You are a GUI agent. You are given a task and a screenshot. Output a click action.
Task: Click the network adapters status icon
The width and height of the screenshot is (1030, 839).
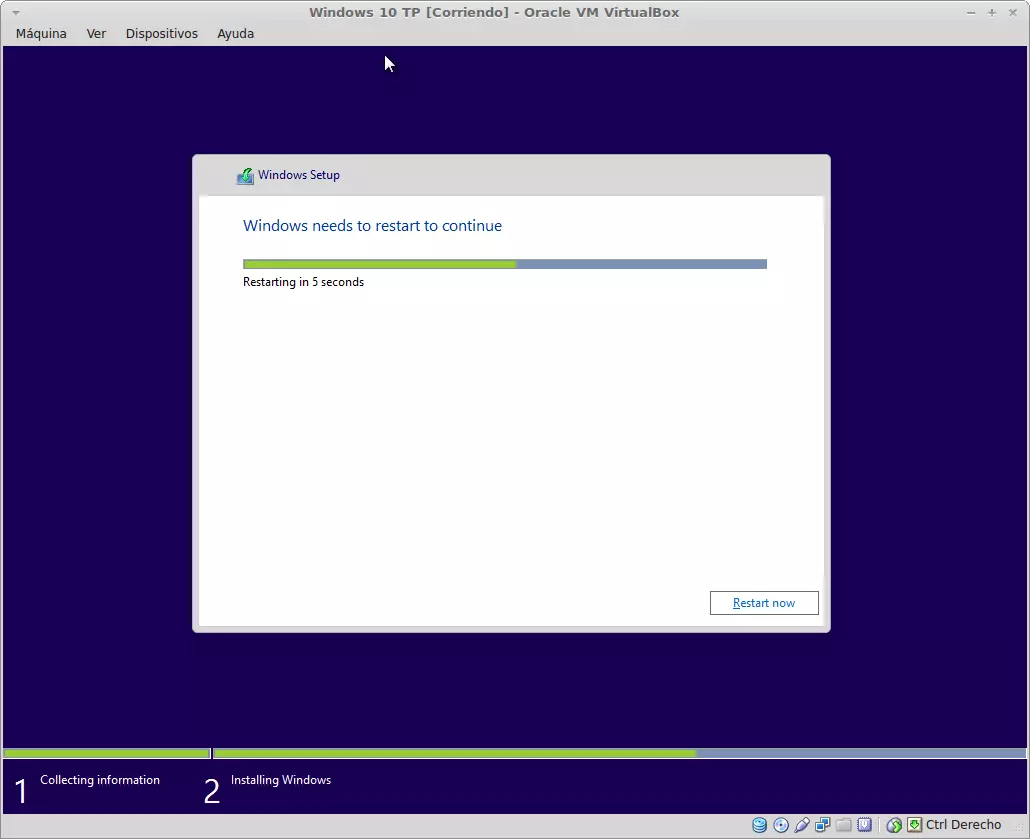click(823, 825)
